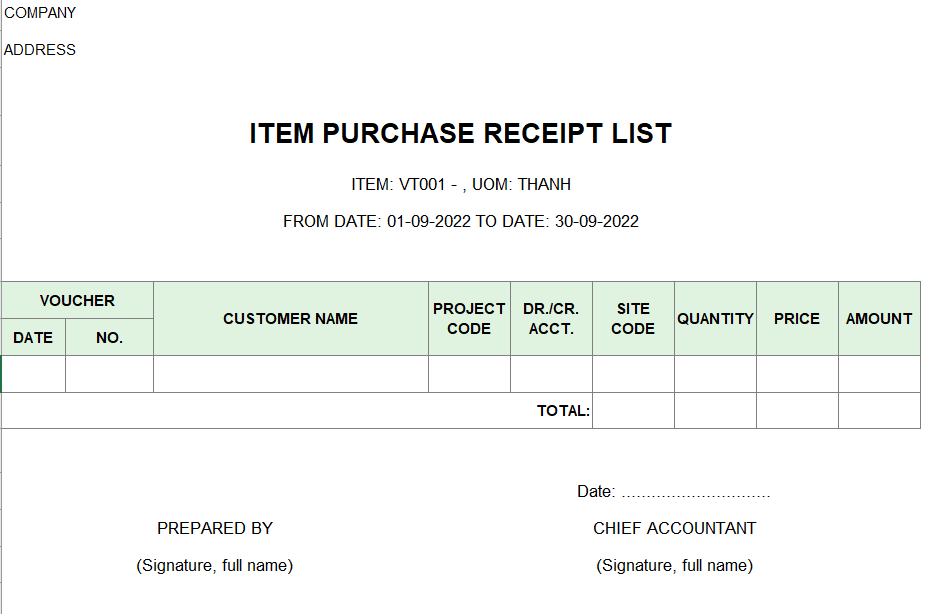Viewport: 939px width, 614px height.
Task: Select the VOUCHER header cell
Action: (77, 300)
